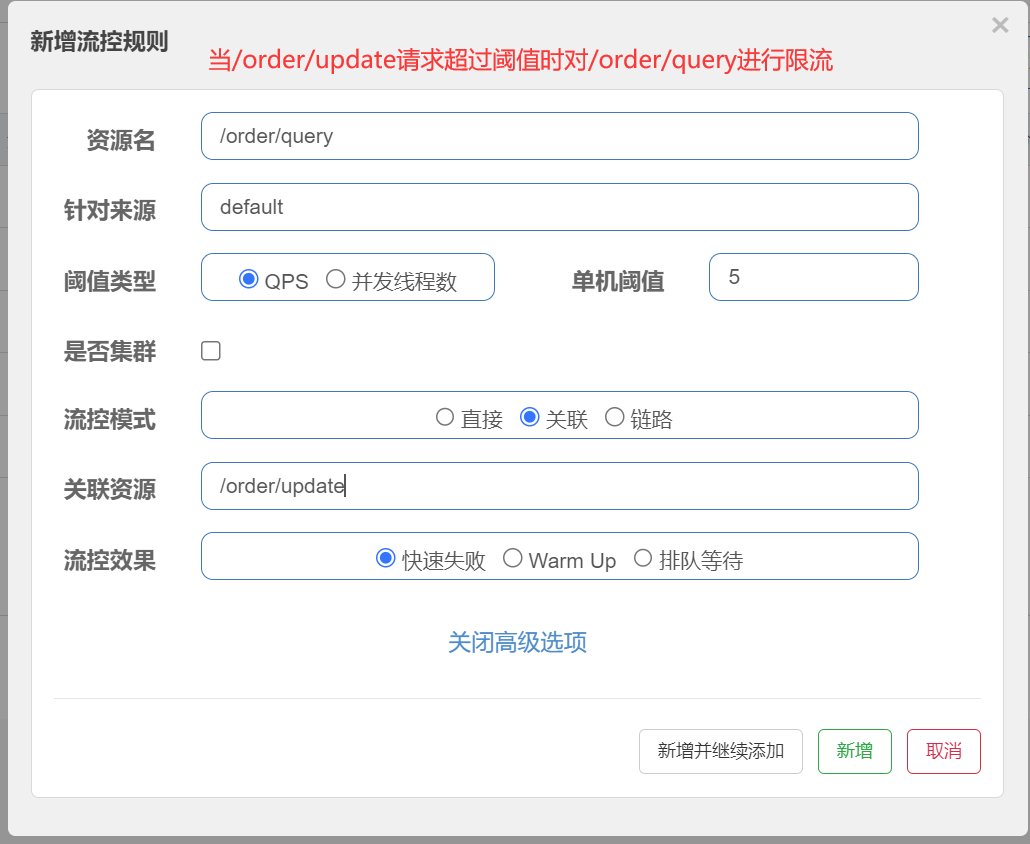This screenshot has height=844, width=1030.
Task: Collapse advanced options via 关闭高级选项
Action: tap(517, 642)
